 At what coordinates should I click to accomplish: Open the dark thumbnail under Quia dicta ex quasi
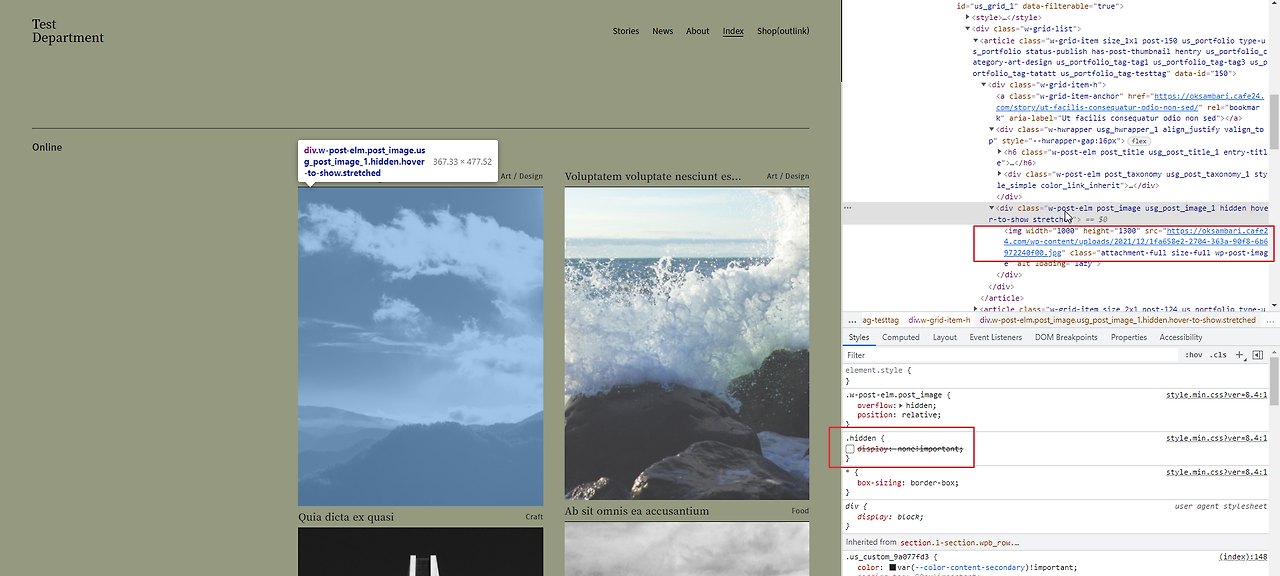coord(420,552)
